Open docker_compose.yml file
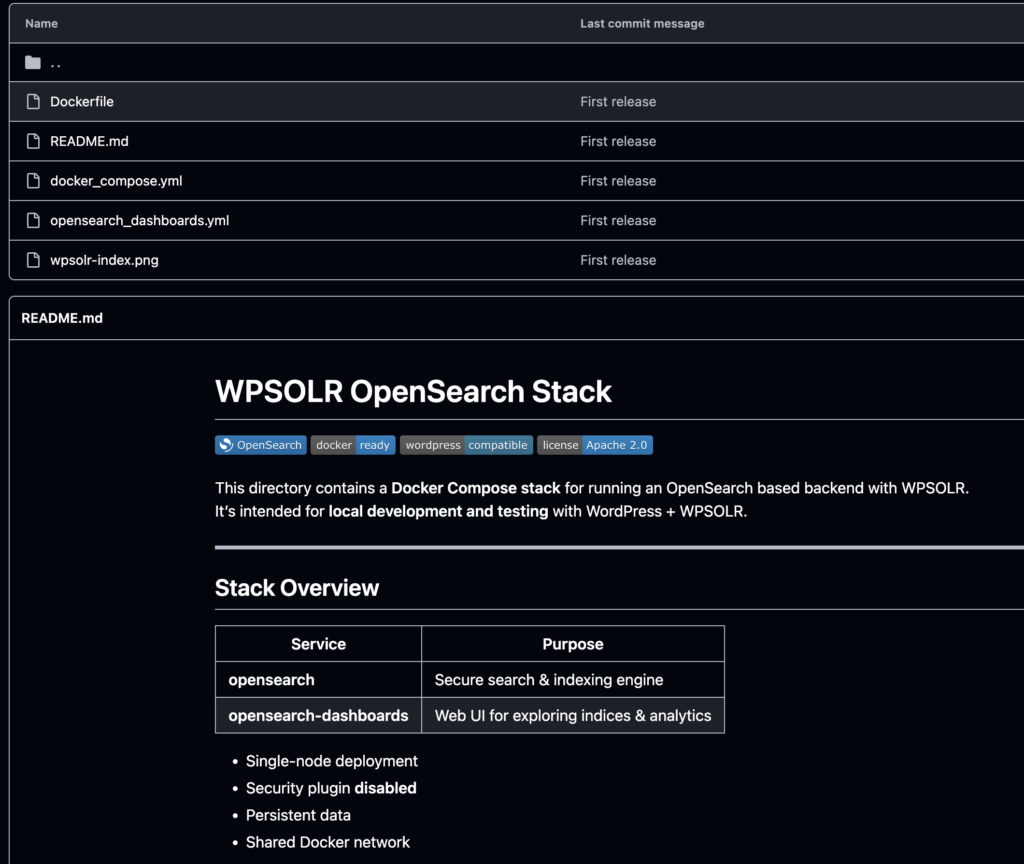This screenshot has width=1024, height=864. [116, 181]
